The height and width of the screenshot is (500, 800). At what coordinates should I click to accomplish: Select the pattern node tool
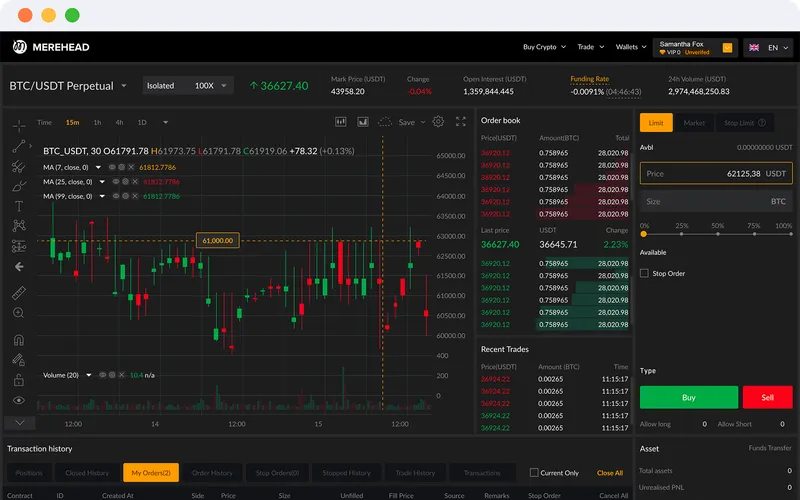(19, 226)
